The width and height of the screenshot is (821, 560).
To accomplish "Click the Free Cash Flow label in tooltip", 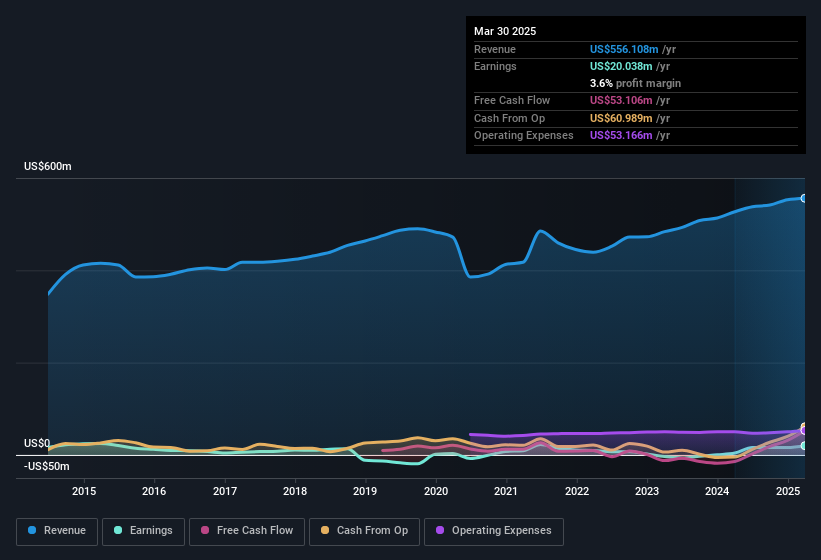I will [x=512, y=100].
